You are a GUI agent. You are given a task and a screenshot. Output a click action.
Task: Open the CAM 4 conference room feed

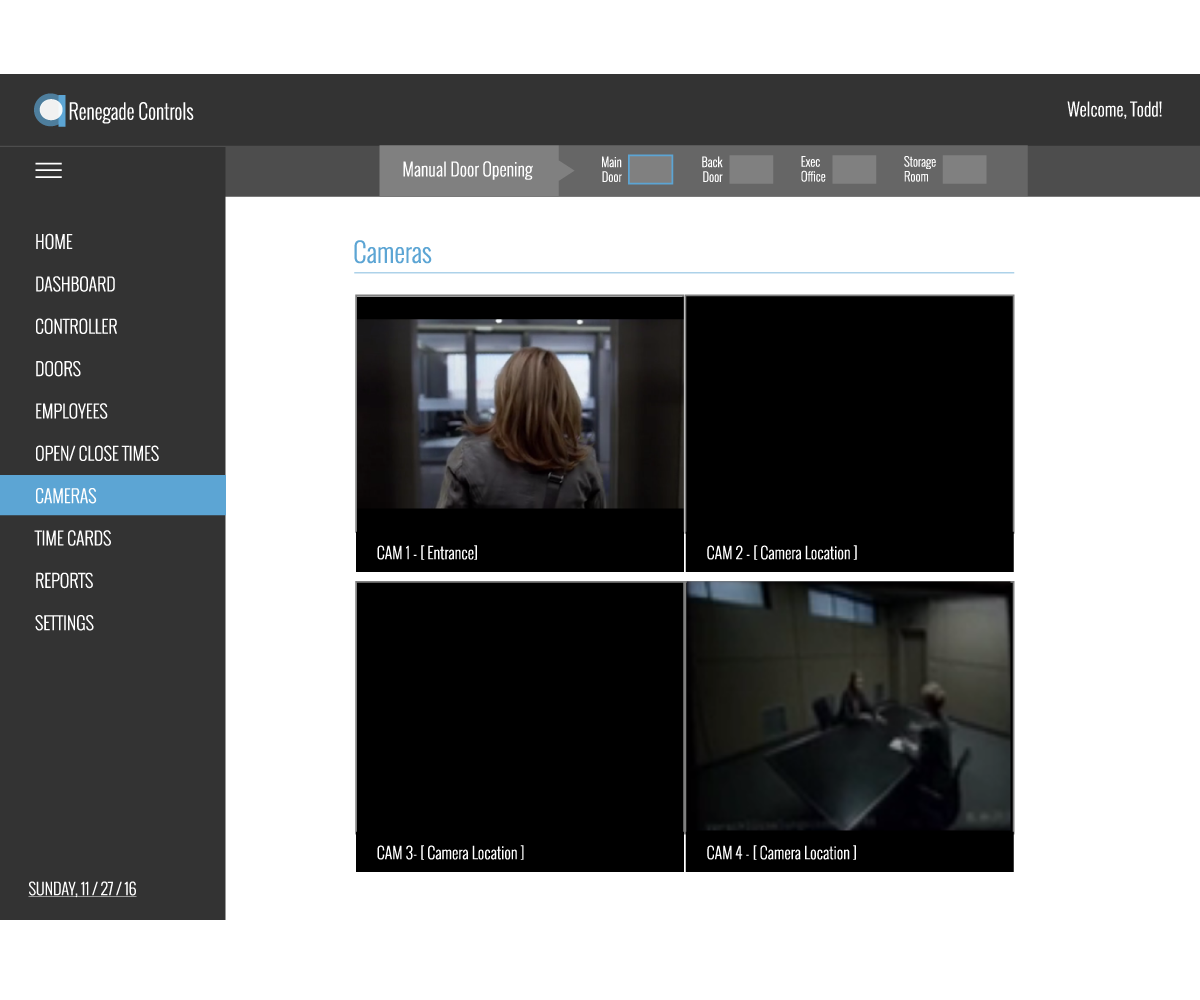coord(849,706)
